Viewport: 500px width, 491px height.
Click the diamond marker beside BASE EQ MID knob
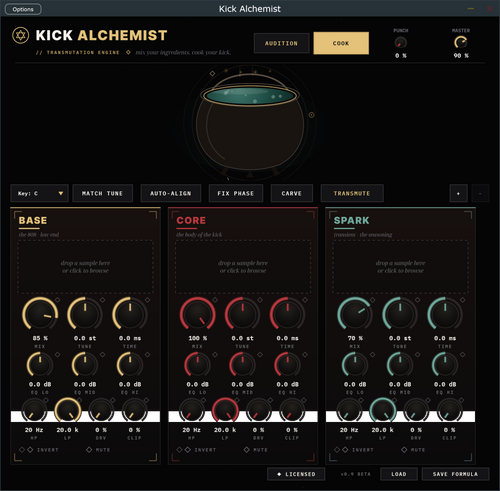(x=102, y=355)
